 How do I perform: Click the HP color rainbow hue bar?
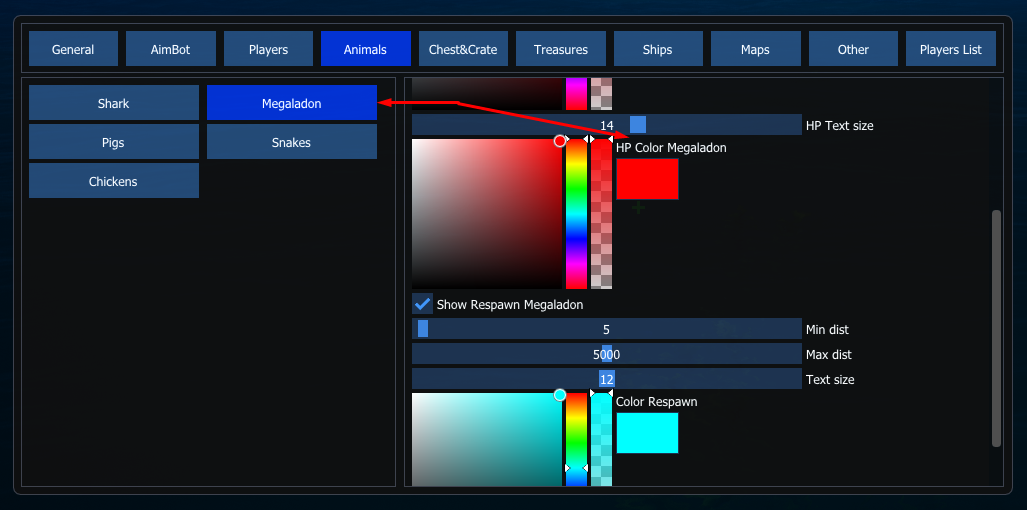[576, 214]
